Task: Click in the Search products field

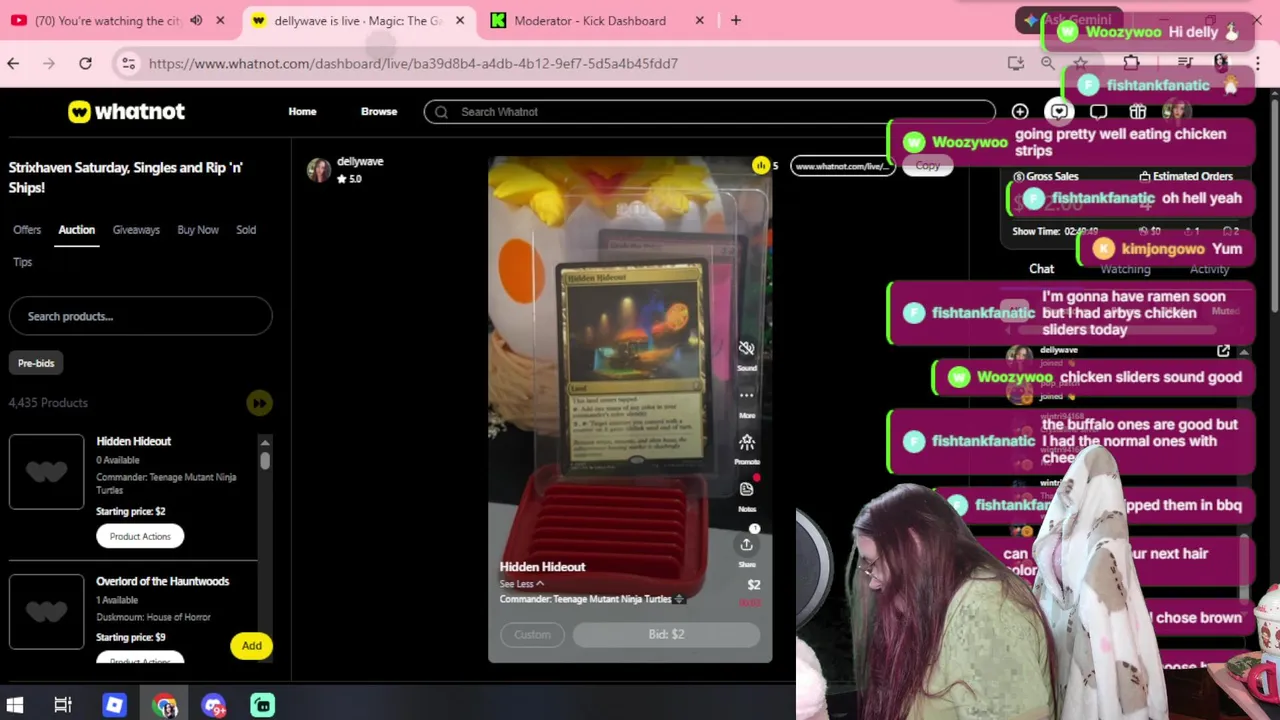Action: point(140,316)
